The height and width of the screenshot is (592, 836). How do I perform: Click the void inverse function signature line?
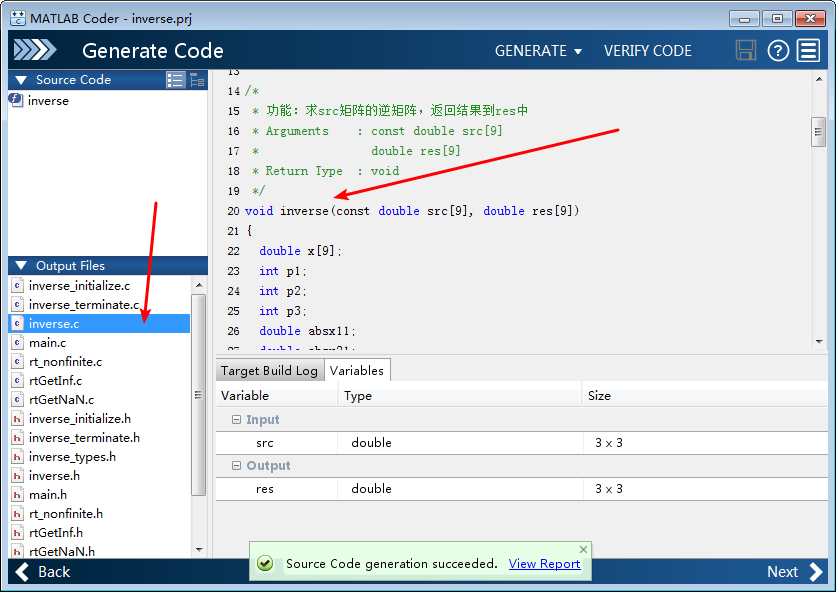(412, 211)
